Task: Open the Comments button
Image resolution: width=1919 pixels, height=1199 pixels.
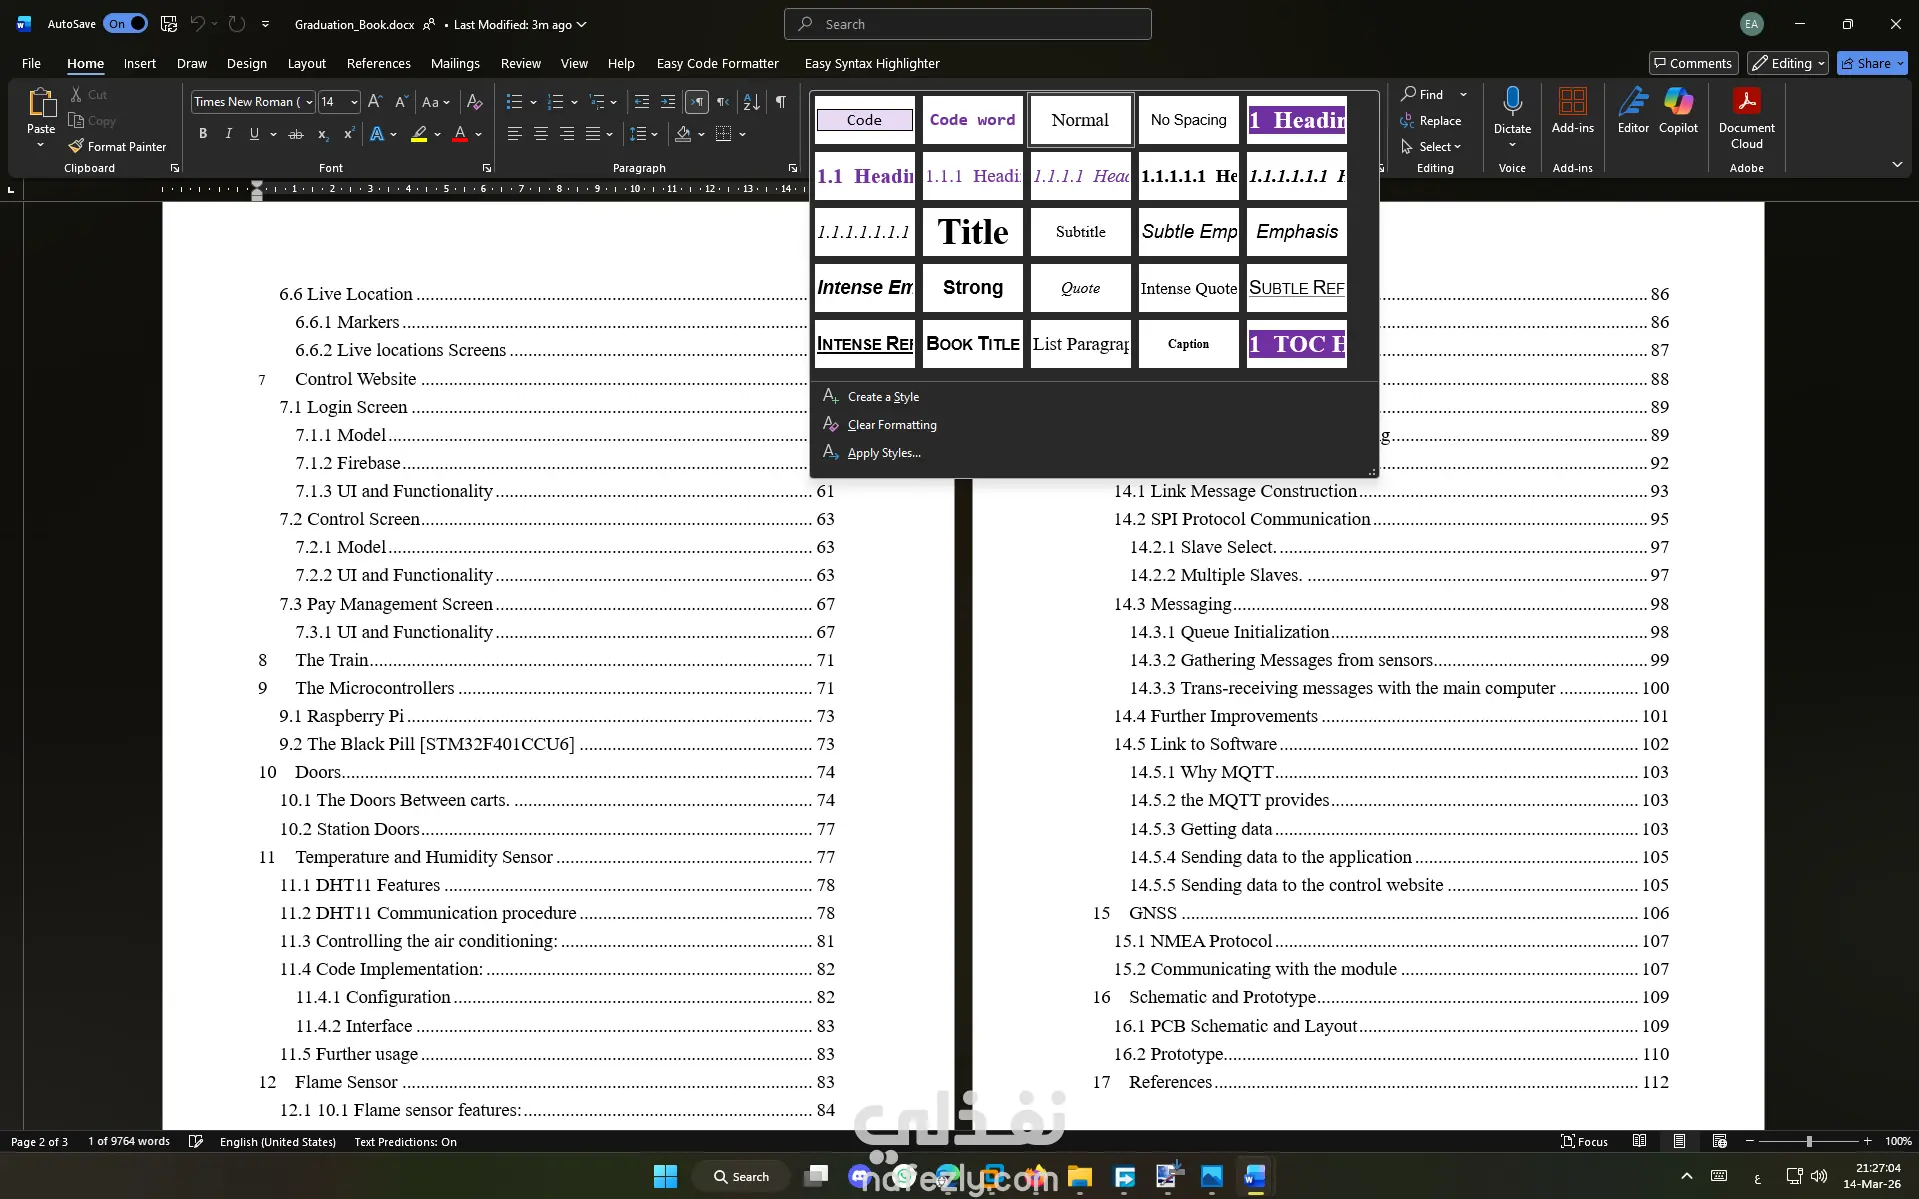Action: point(1693,63)
